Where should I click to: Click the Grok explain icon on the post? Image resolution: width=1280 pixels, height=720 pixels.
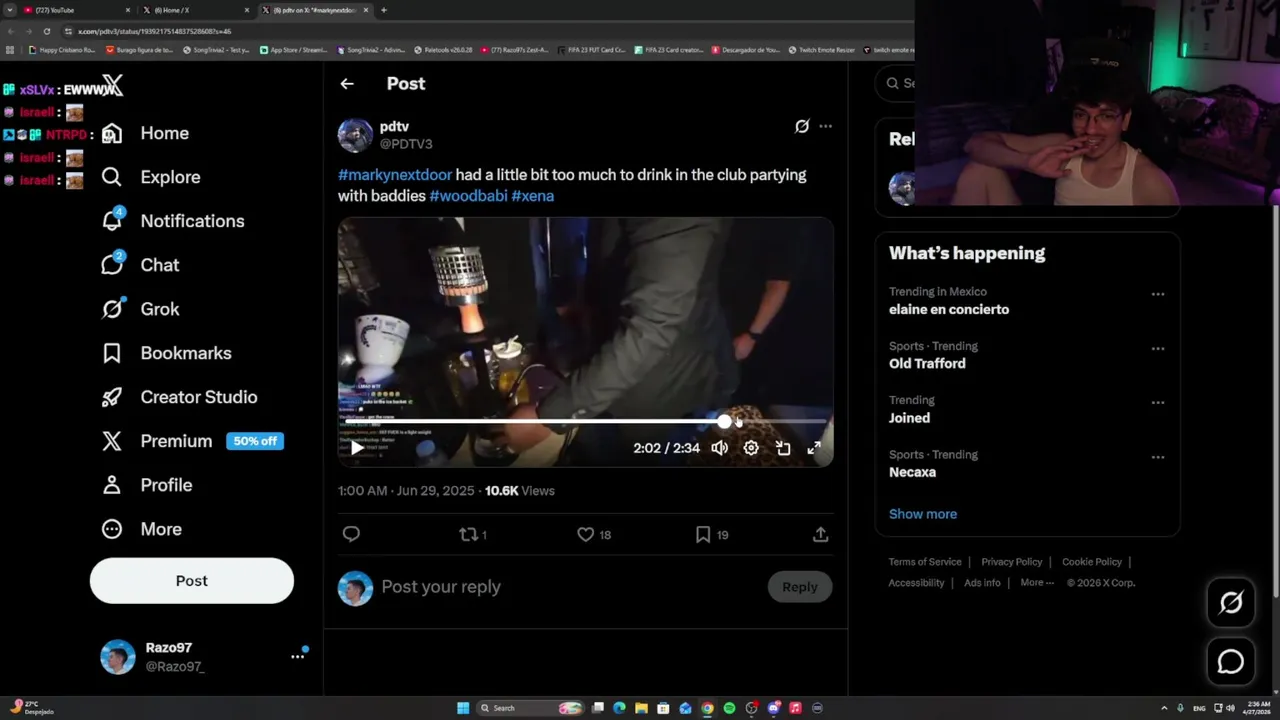click(801, 126)
